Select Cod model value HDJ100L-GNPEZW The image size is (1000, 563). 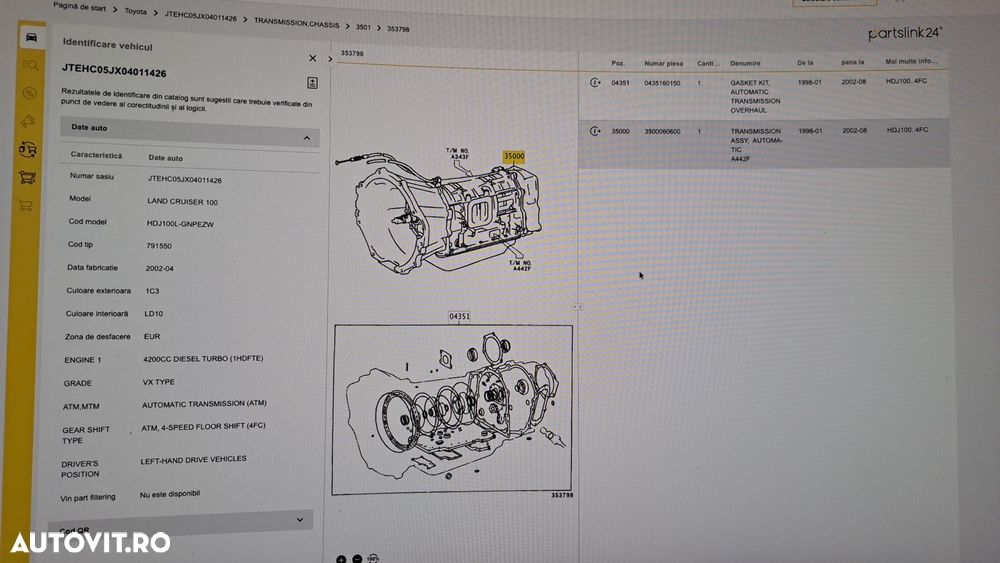pos(180,224)
